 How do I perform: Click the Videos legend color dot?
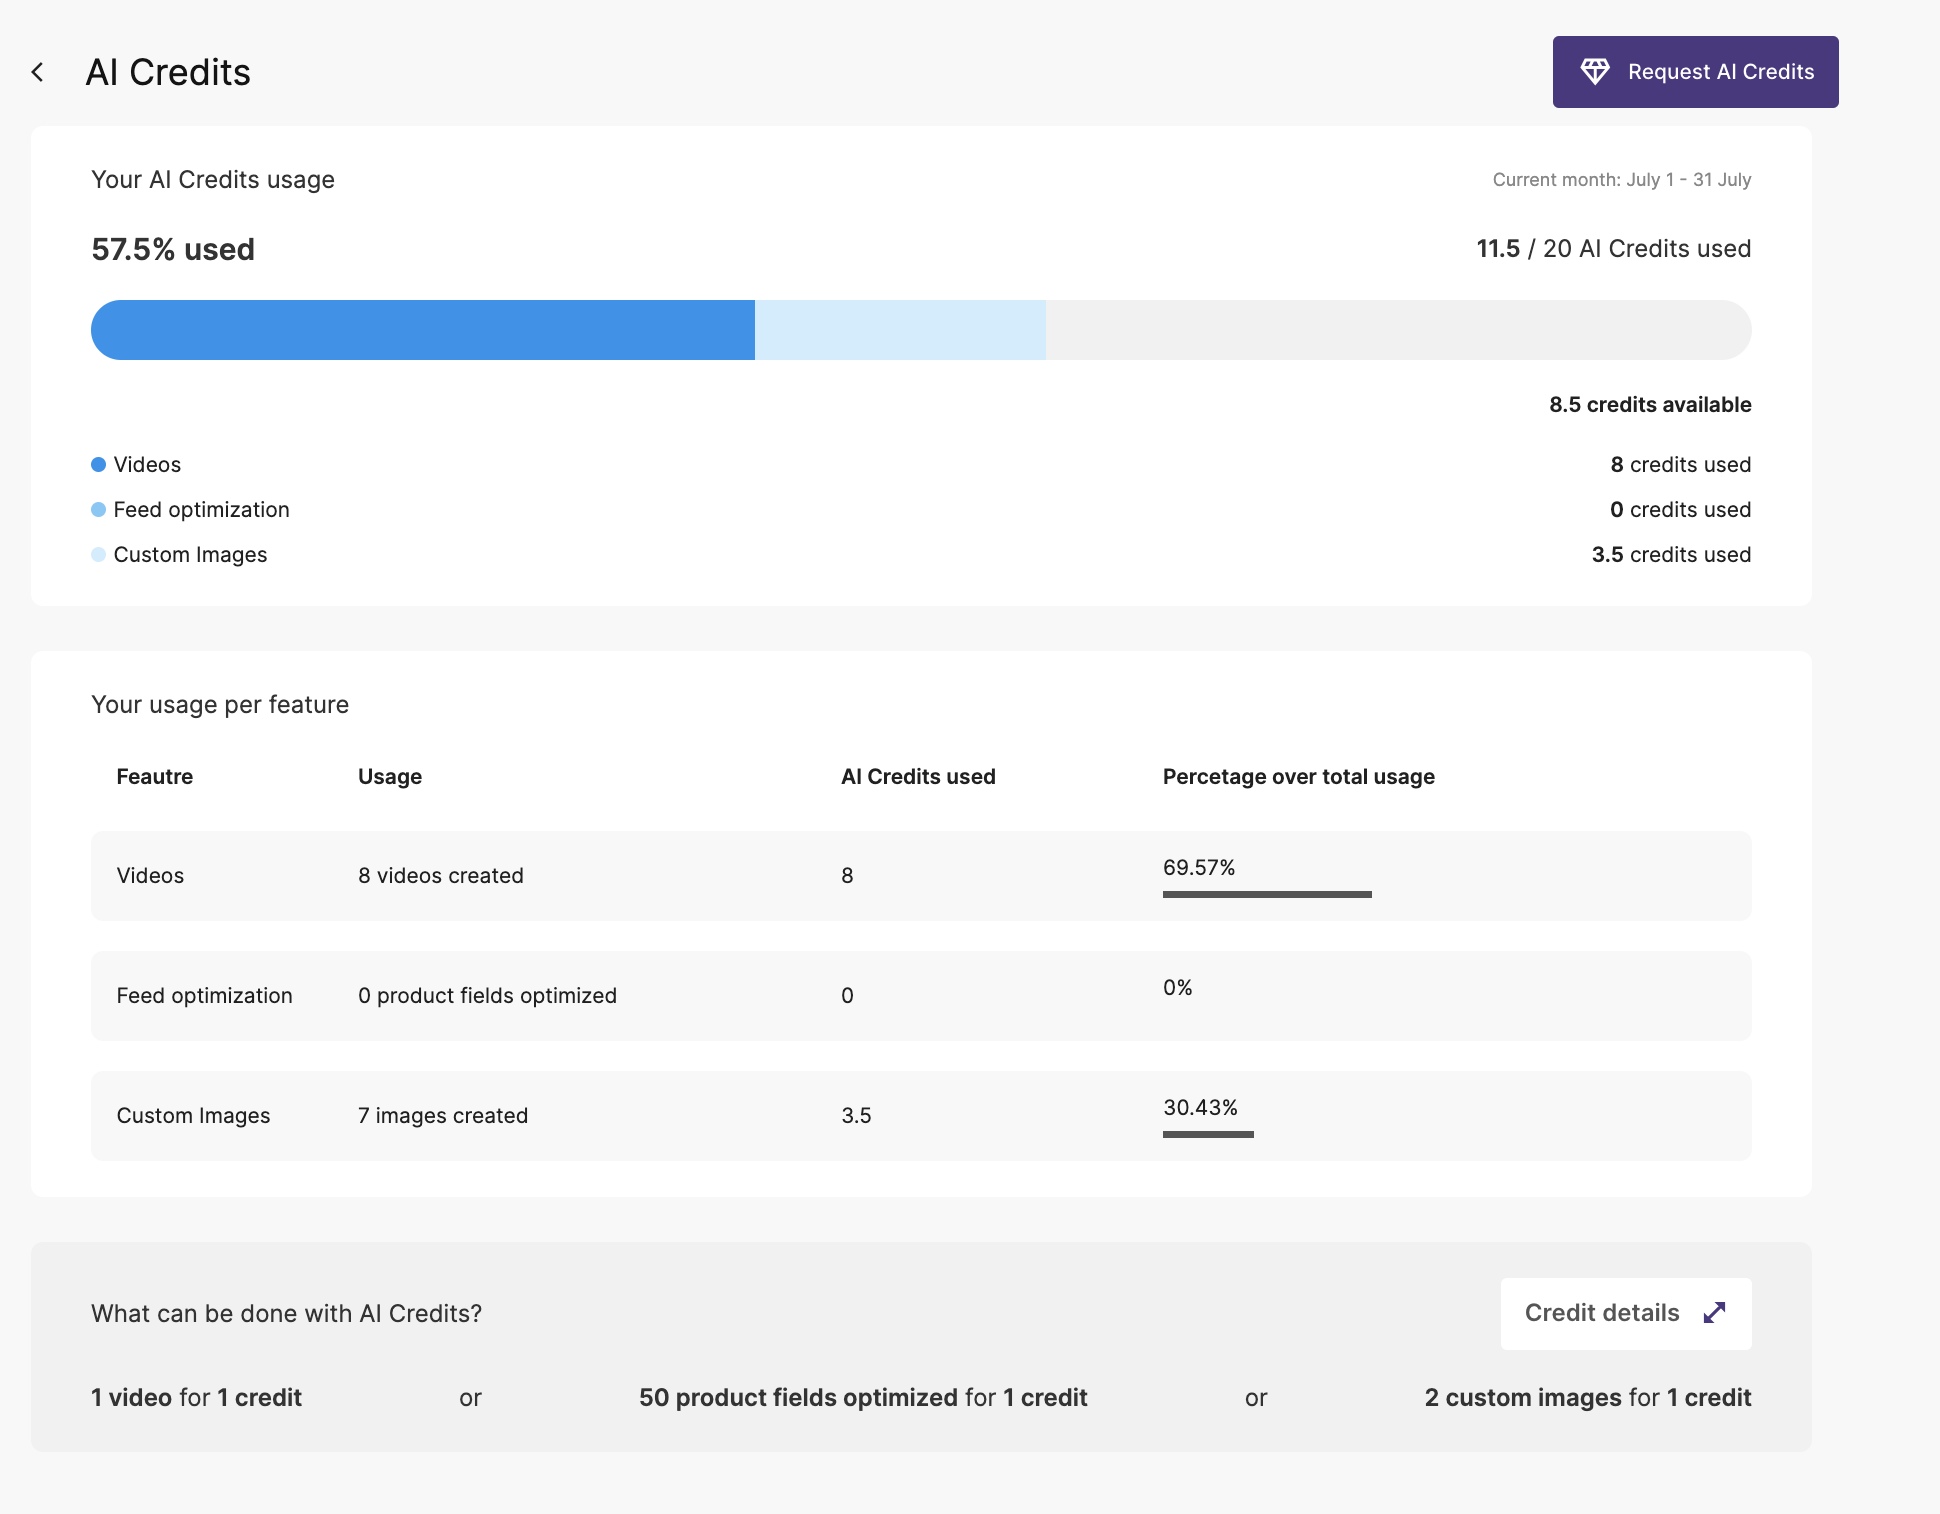[x=98, y=465]
